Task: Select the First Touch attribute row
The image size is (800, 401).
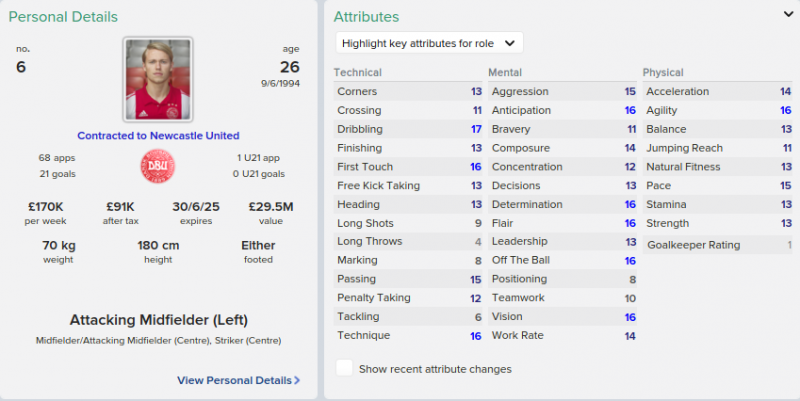Action: (408, 167)
